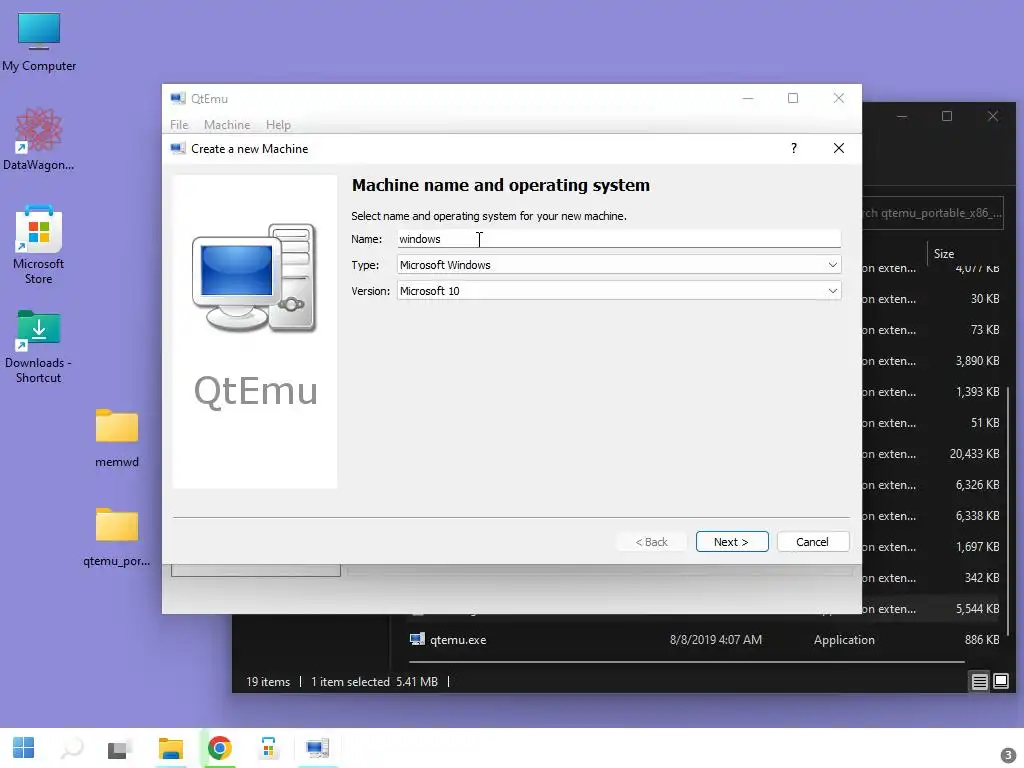This screenshot has width=1024, height=768.
Task: Maximize the QtEmu main window
Action: tap(793, 98)
